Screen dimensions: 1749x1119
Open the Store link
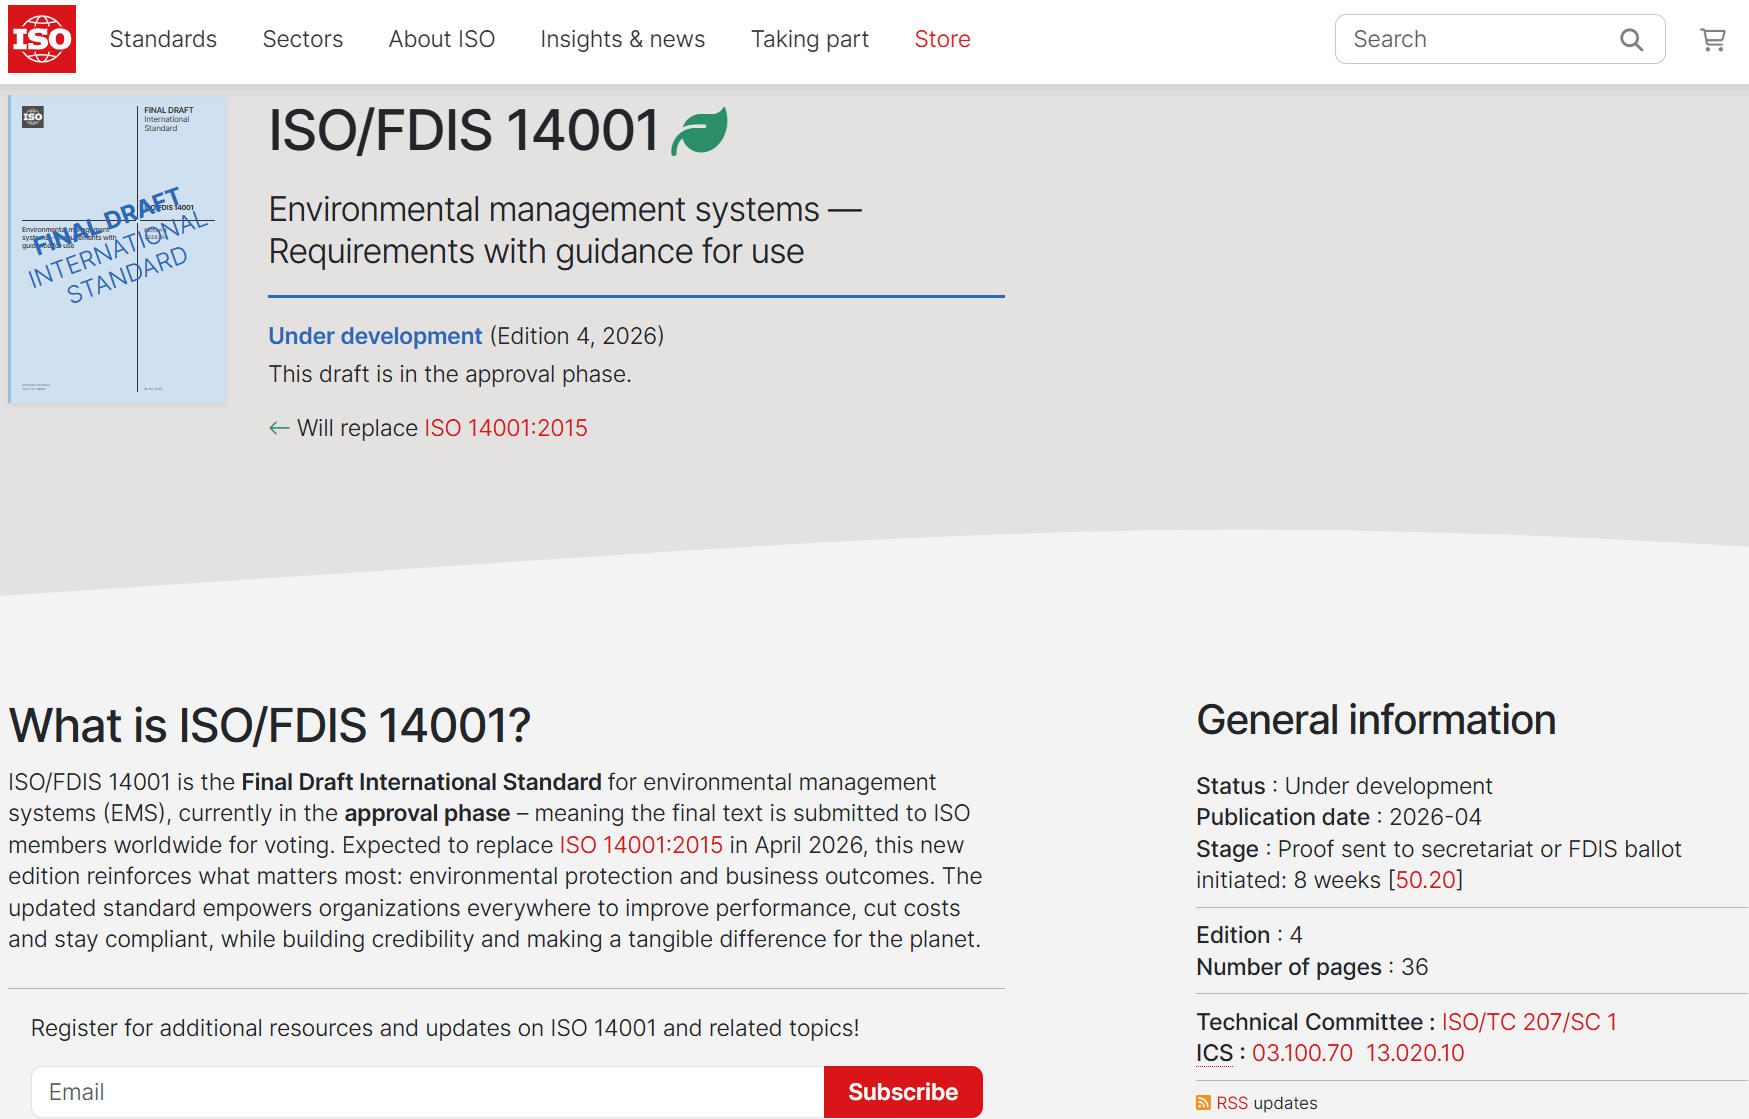pos(942,39)
